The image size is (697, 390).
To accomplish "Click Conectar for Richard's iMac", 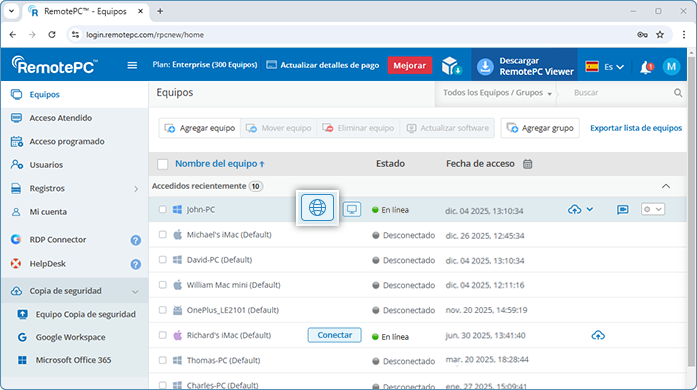I will (334, 335).
